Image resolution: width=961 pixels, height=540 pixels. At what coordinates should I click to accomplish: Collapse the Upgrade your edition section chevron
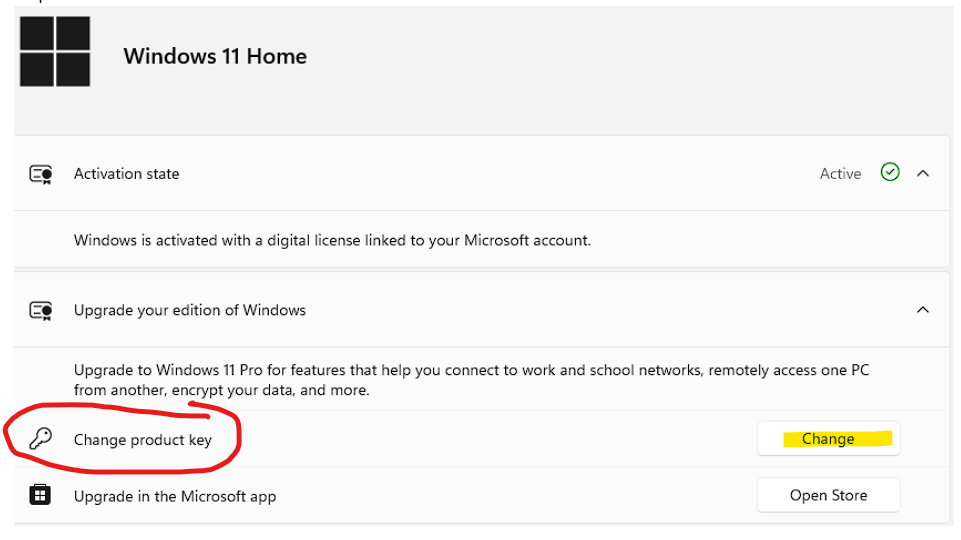pos(922,310)
